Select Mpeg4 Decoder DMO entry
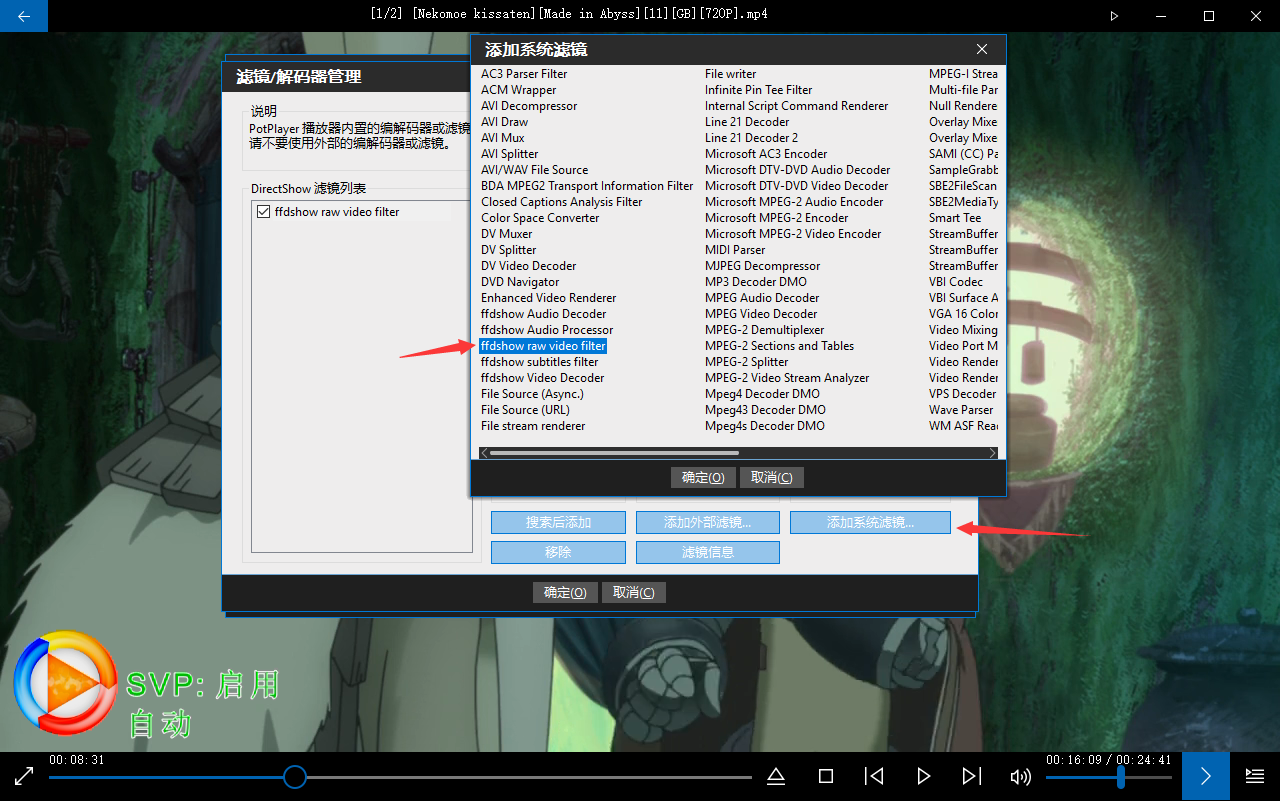 tap(762, 394)
